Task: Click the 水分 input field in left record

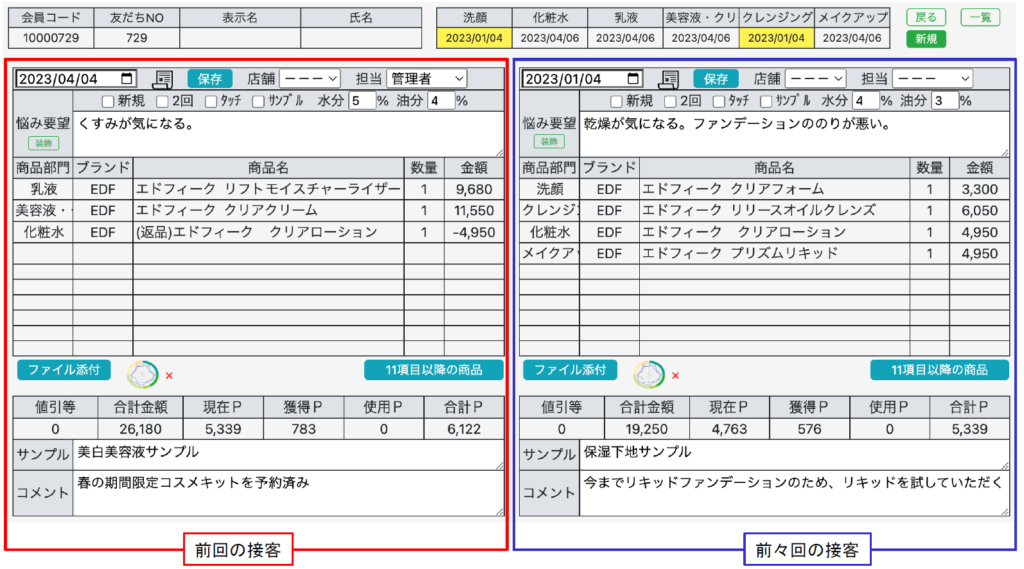Action: pyautogui.click(x=360, y=101)
